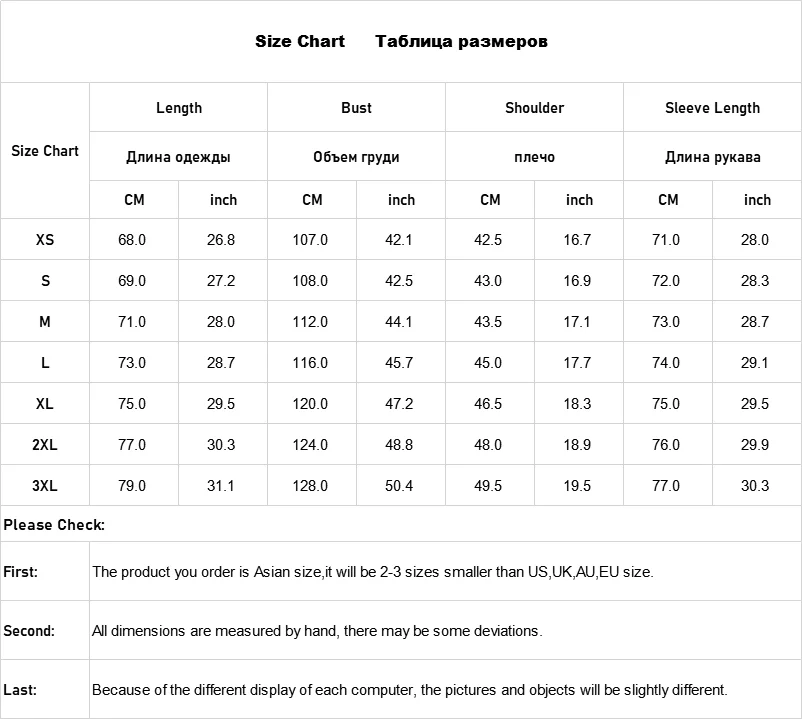
Task: Click the Asian size warning sentence
Action: [x=372, y=572]
